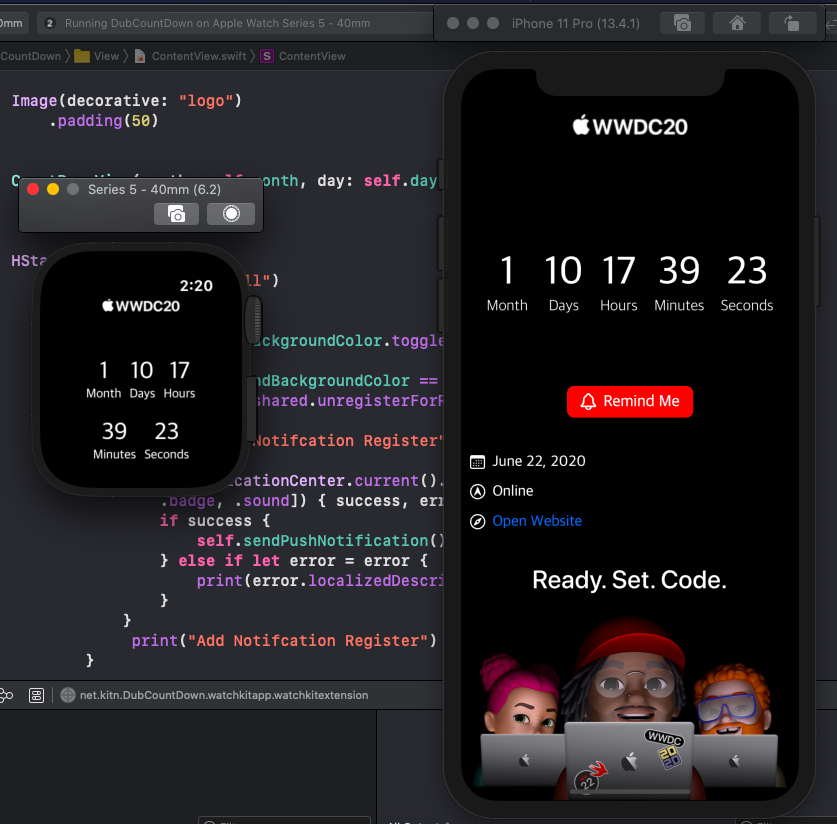This screenshot has height=824, width=837.
Task: Capture screenshot in Series 5 watch simulator
Action: tap(176, 214)
